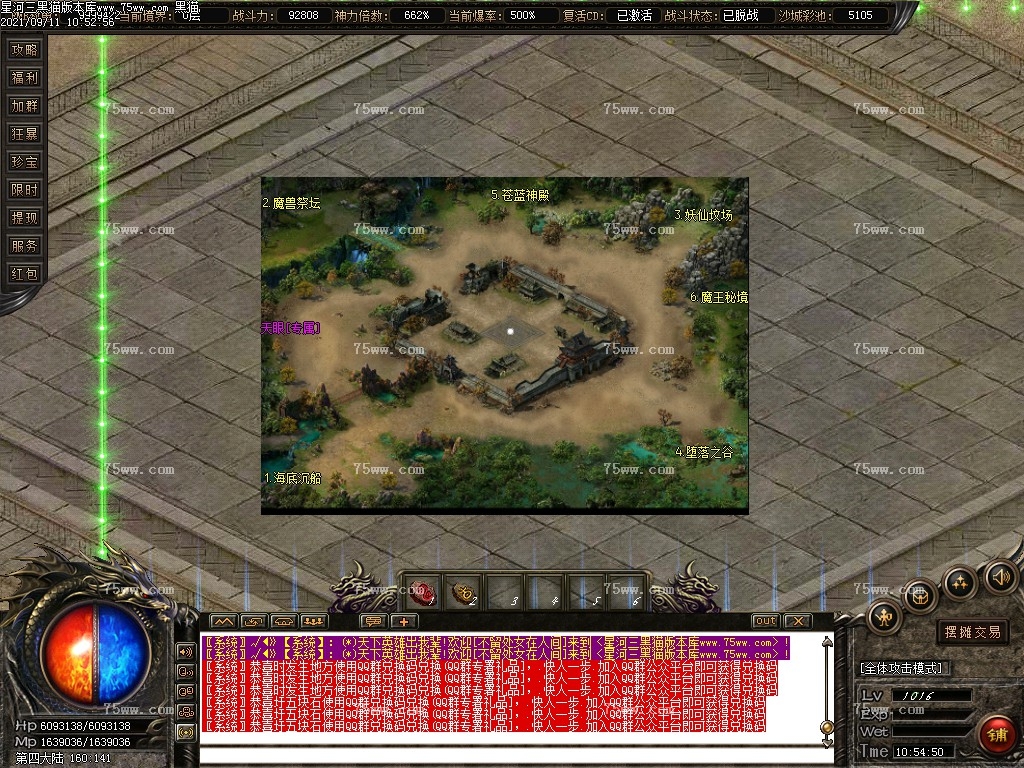The image size is (1024, 768).
Task: Select map location 2.魔兽祭坛
Action: [291, 203]
